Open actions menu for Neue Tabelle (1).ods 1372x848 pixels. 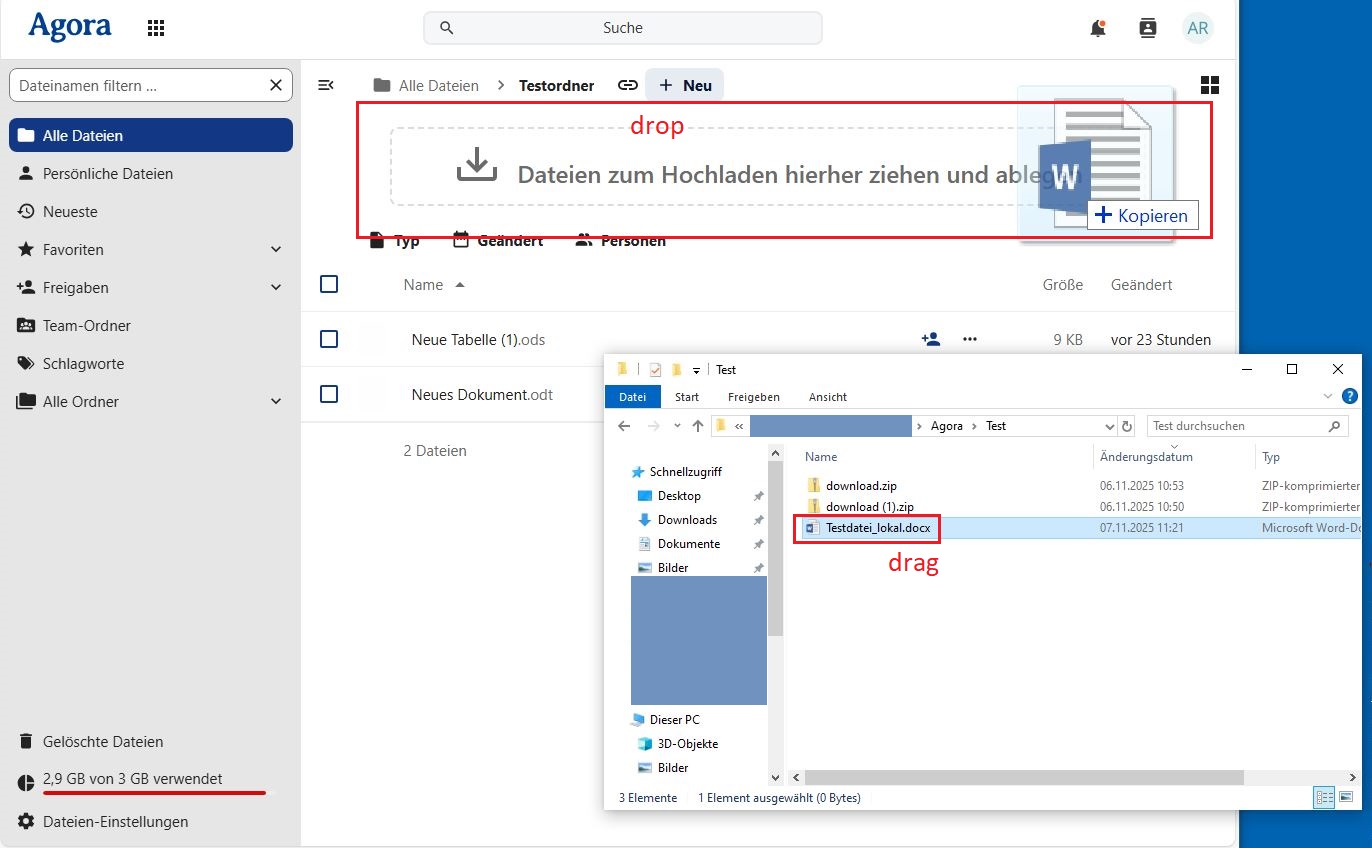click(x=969, y=339)
